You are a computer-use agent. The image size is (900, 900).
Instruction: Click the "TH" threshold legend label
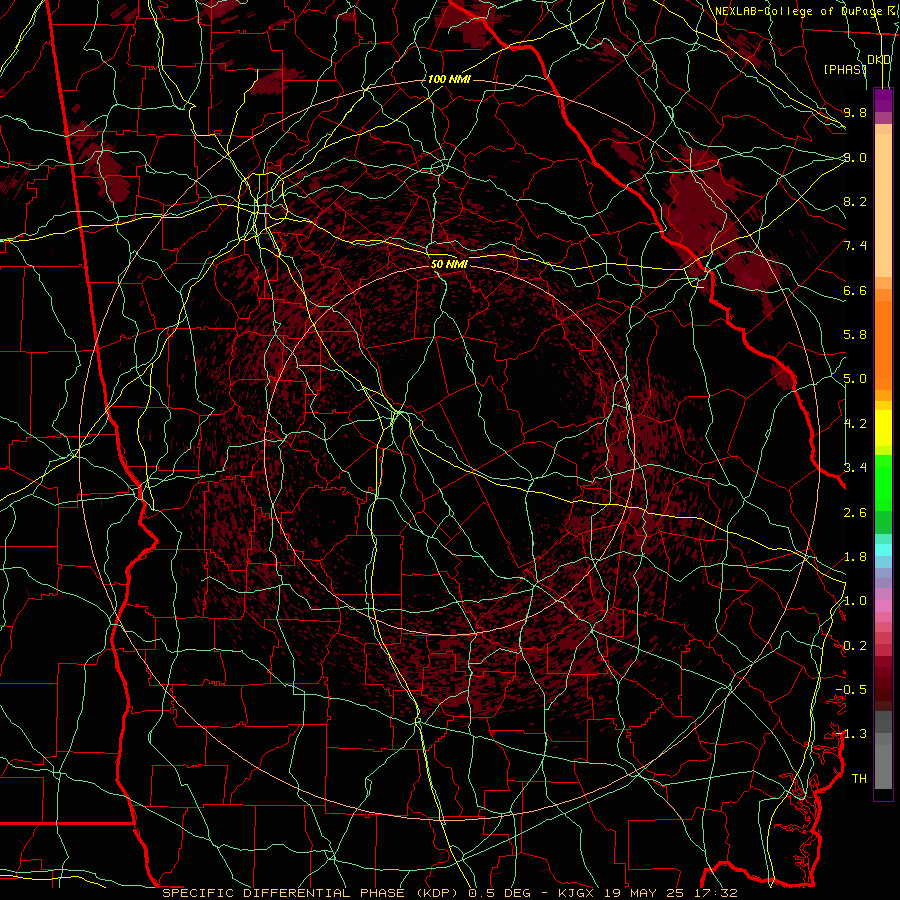click(859, 779)
